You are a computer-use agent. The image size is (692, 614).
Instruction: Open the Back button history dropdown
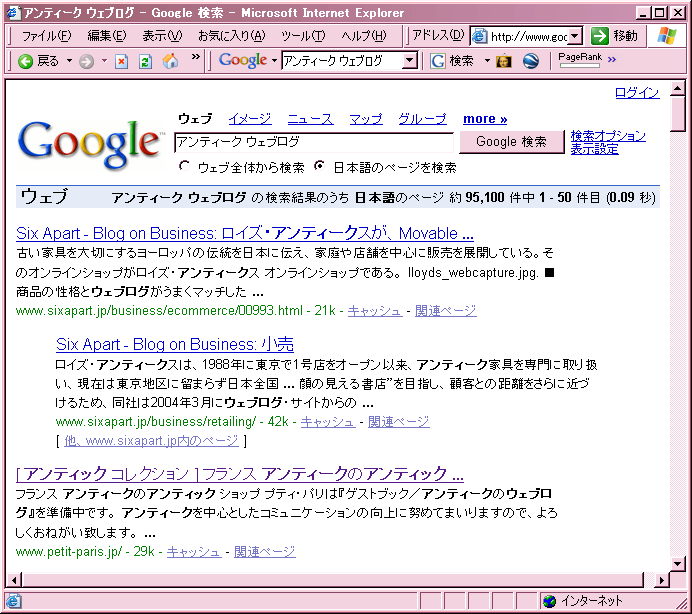click(x=69, y=60)
